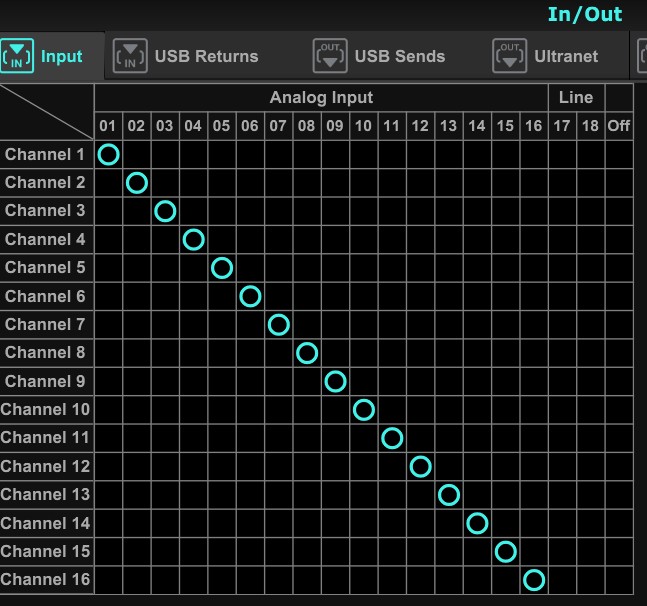
Task: Click the In/Out panel title
Action: point(585,14)
